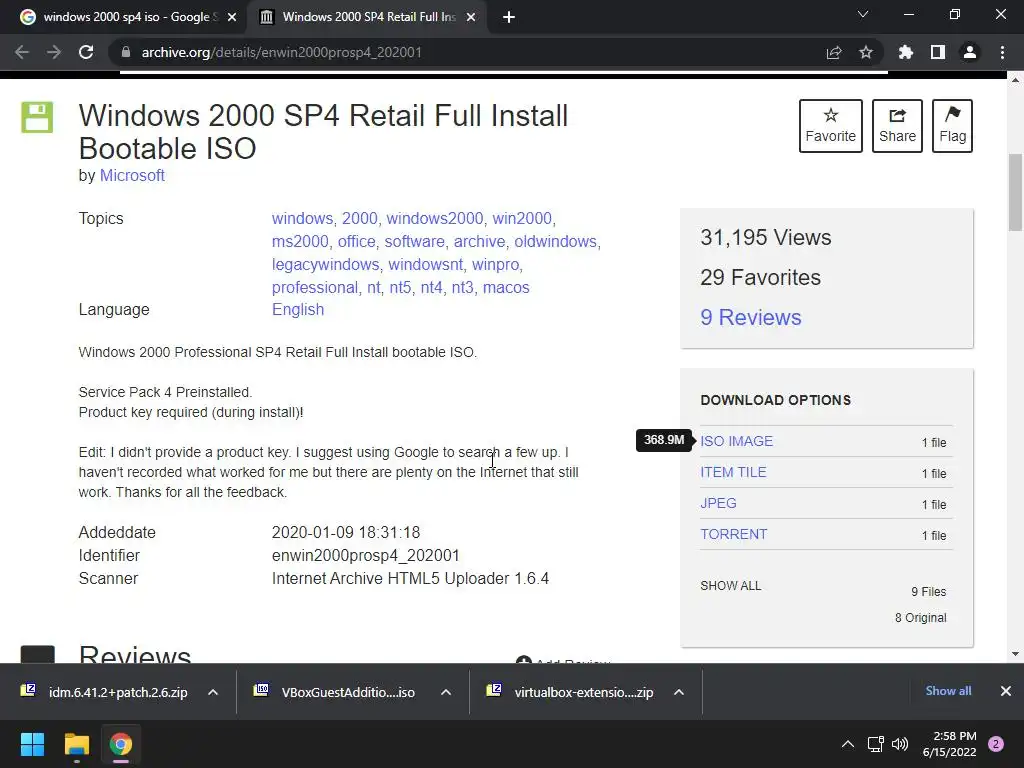1024x768 pixels.
Task: Click the Favorite button
Action: (x=831, y=126)
